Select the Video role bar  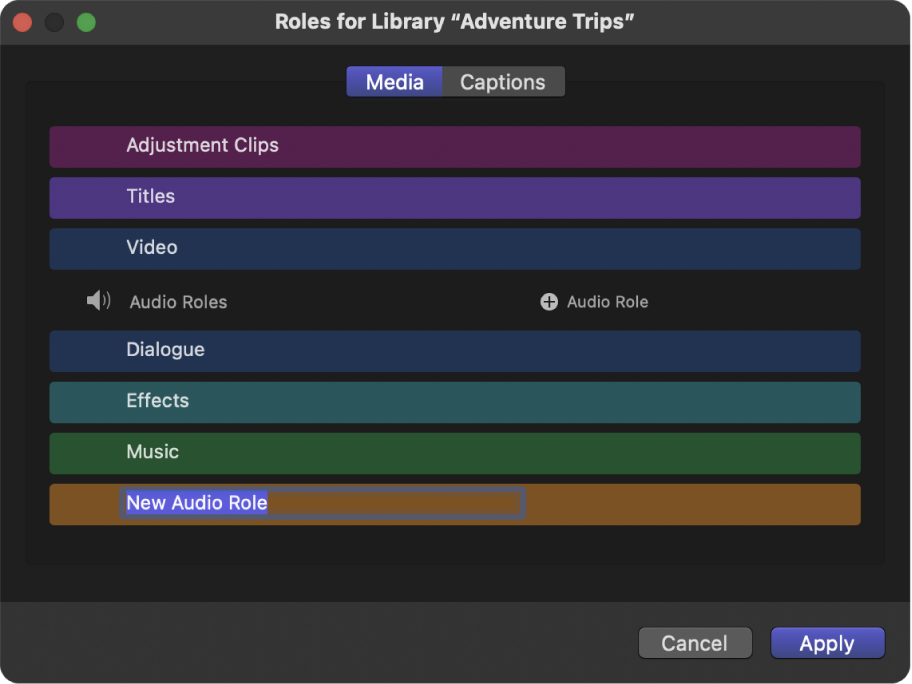coord(455,248)
